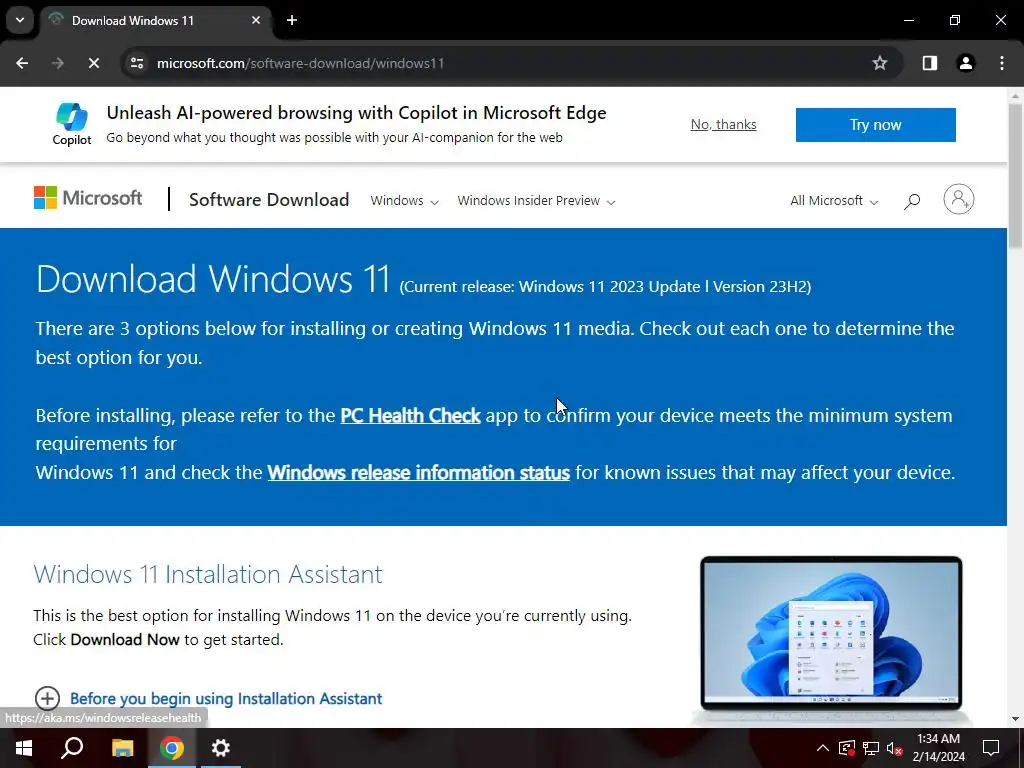Open taskbar search

pyautogui.click(x=72, y=748)
